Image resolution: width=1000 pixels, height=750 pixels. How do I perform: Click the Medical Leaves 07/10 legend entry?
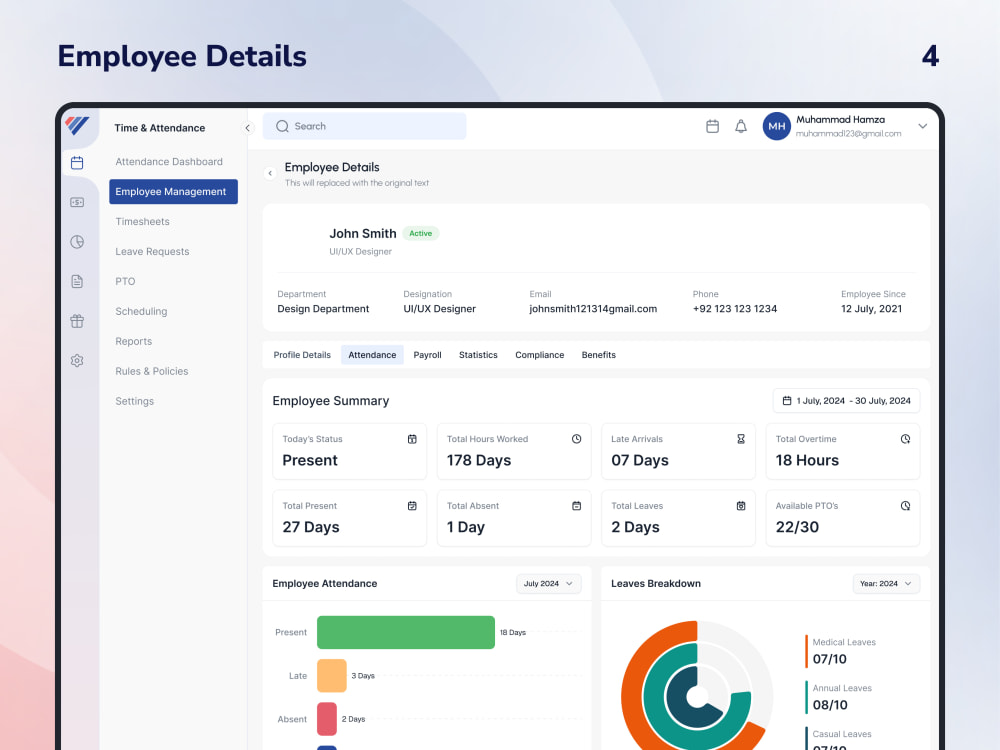[842, 651]
